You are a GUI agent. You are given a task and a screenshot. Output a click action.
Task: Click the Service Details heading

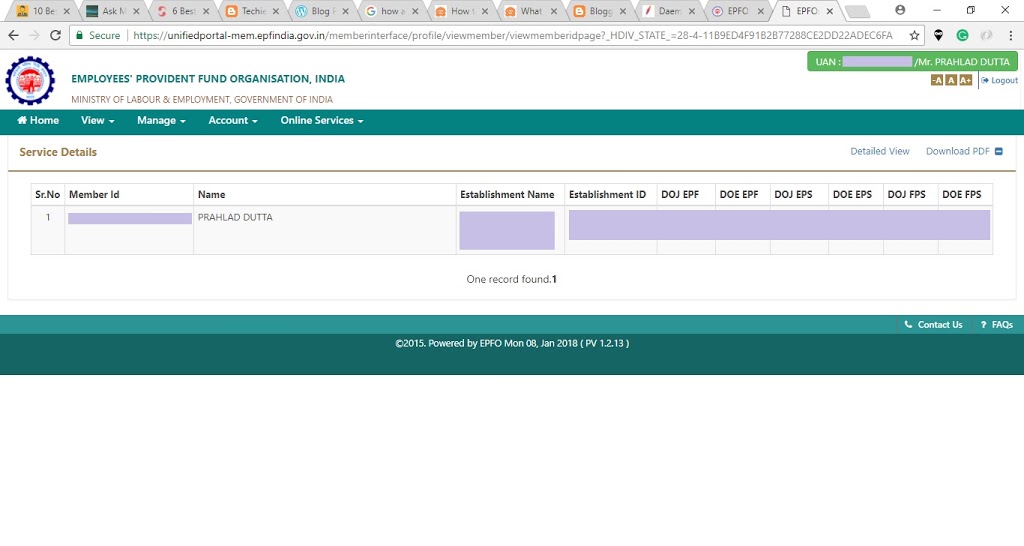coord(58,152)
